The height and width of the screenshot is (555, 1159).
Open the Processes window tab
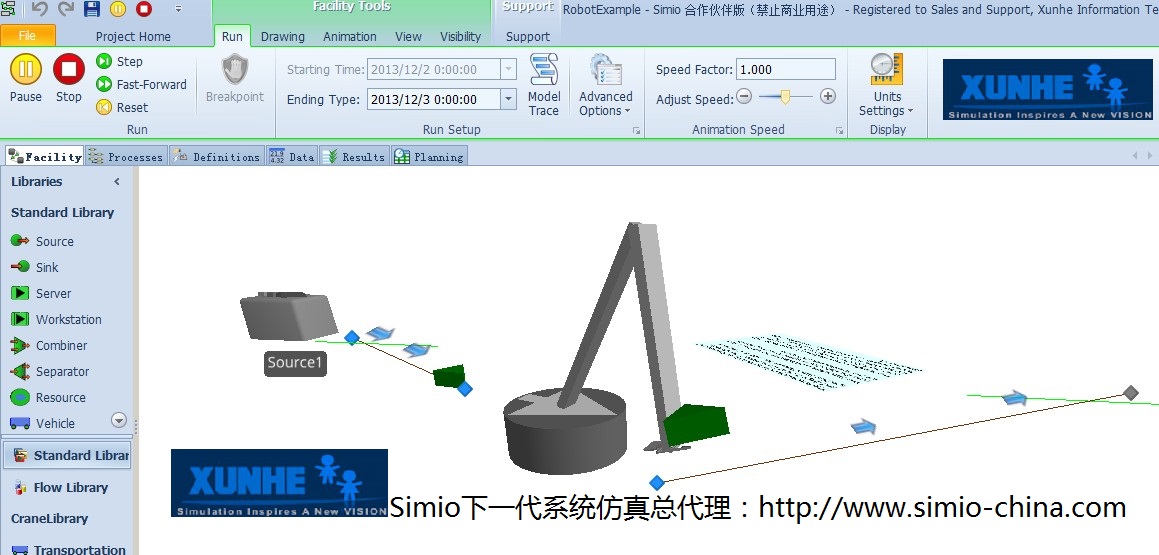pyautogui.click(x=126, y=157)
